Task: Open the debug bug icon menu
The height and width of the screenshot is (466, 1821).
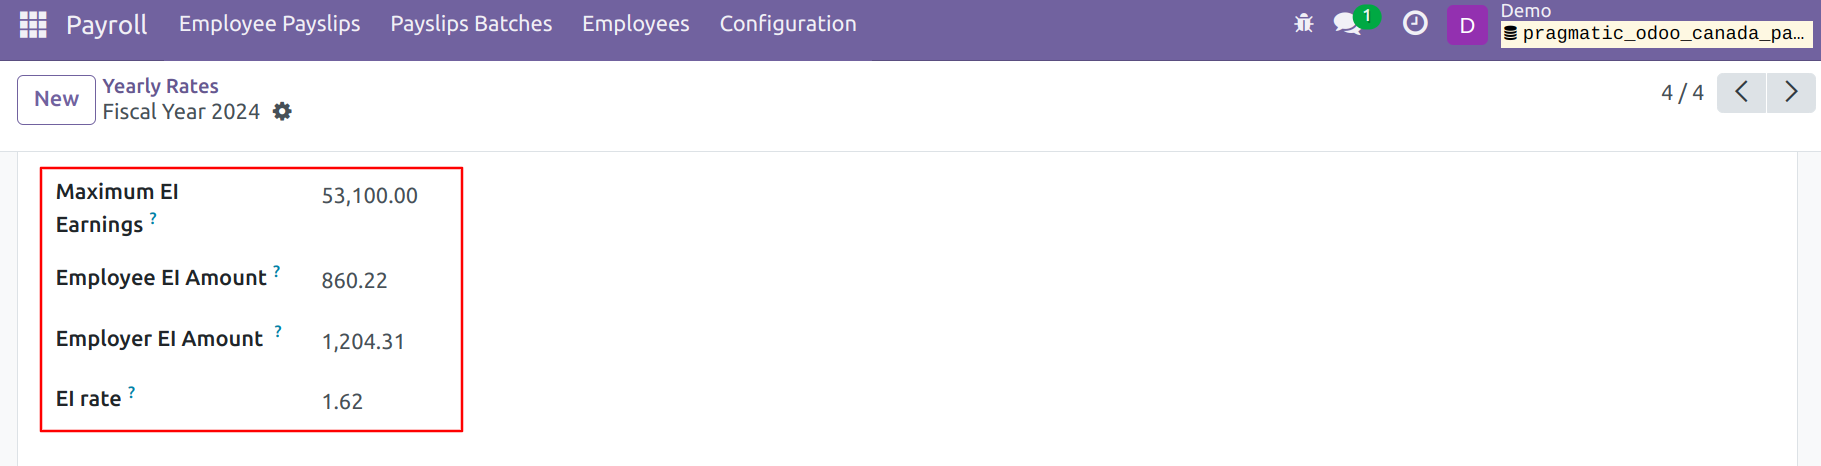Action: tap(1303, 23)
